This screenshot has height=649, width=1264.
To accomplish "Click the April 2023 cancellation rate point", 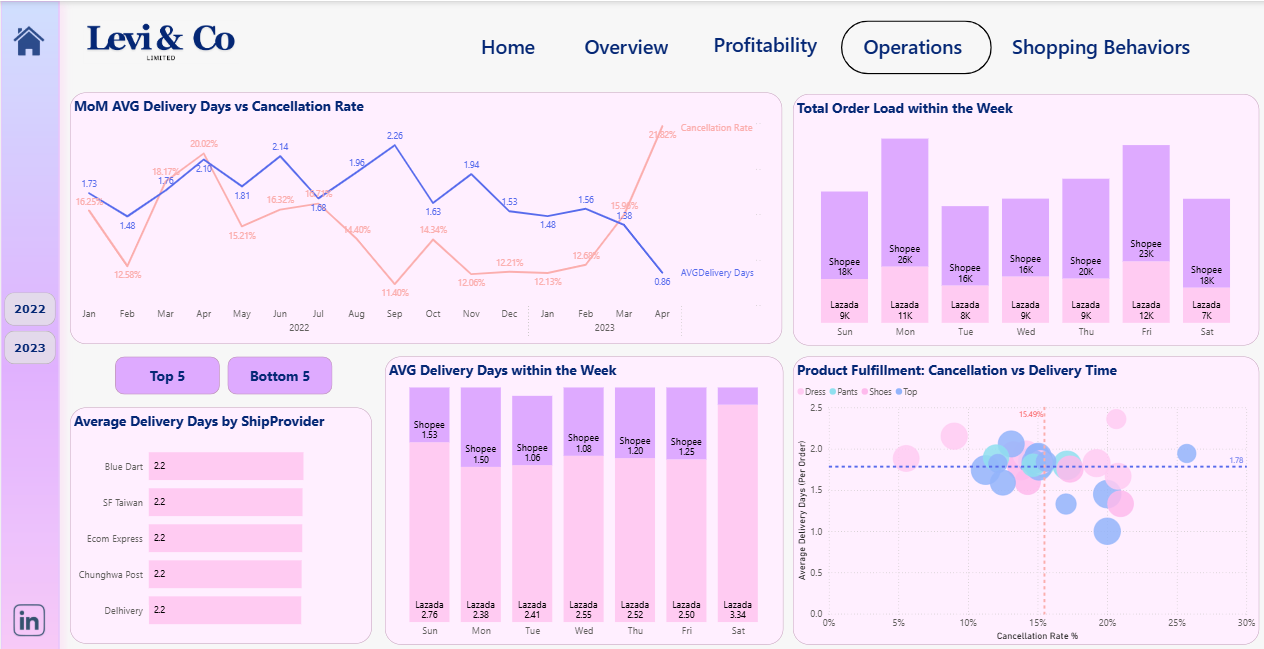I will coord(660,128).
